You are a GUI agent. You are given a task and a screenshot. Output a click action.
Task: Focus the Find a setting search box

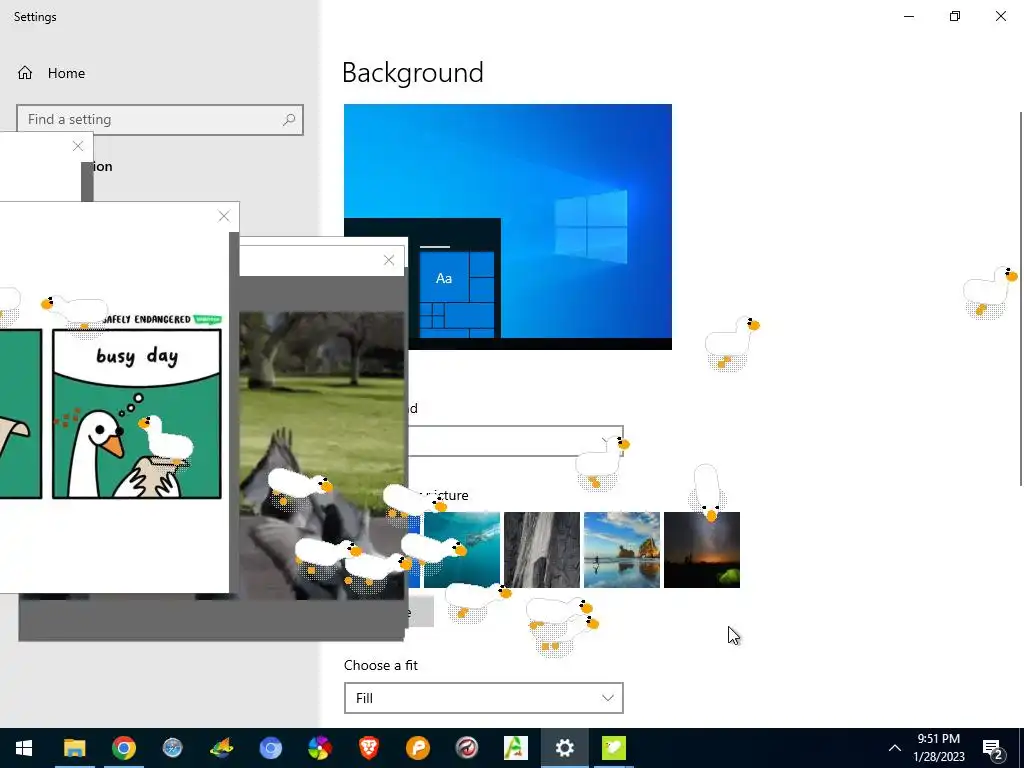160,120
